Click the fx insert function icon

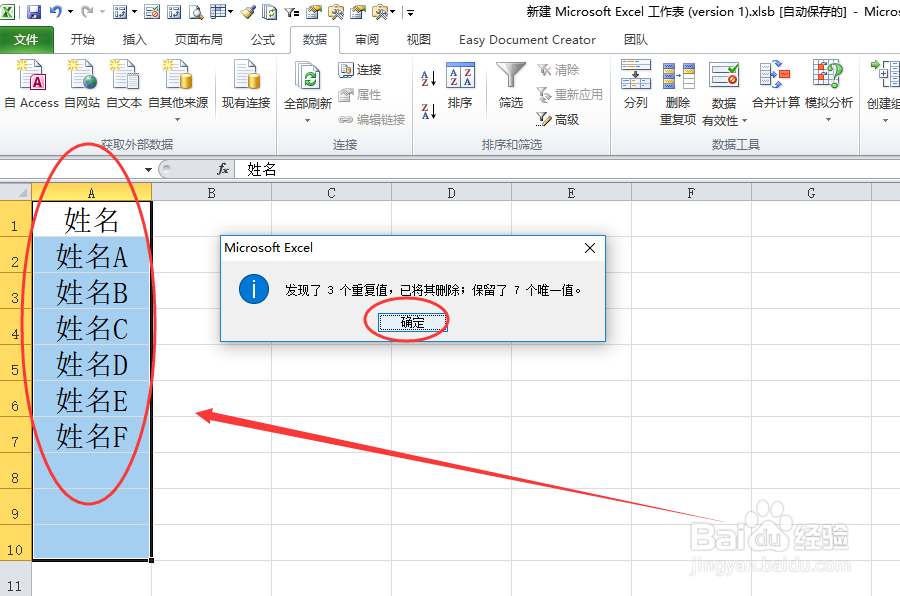[223, 169]
